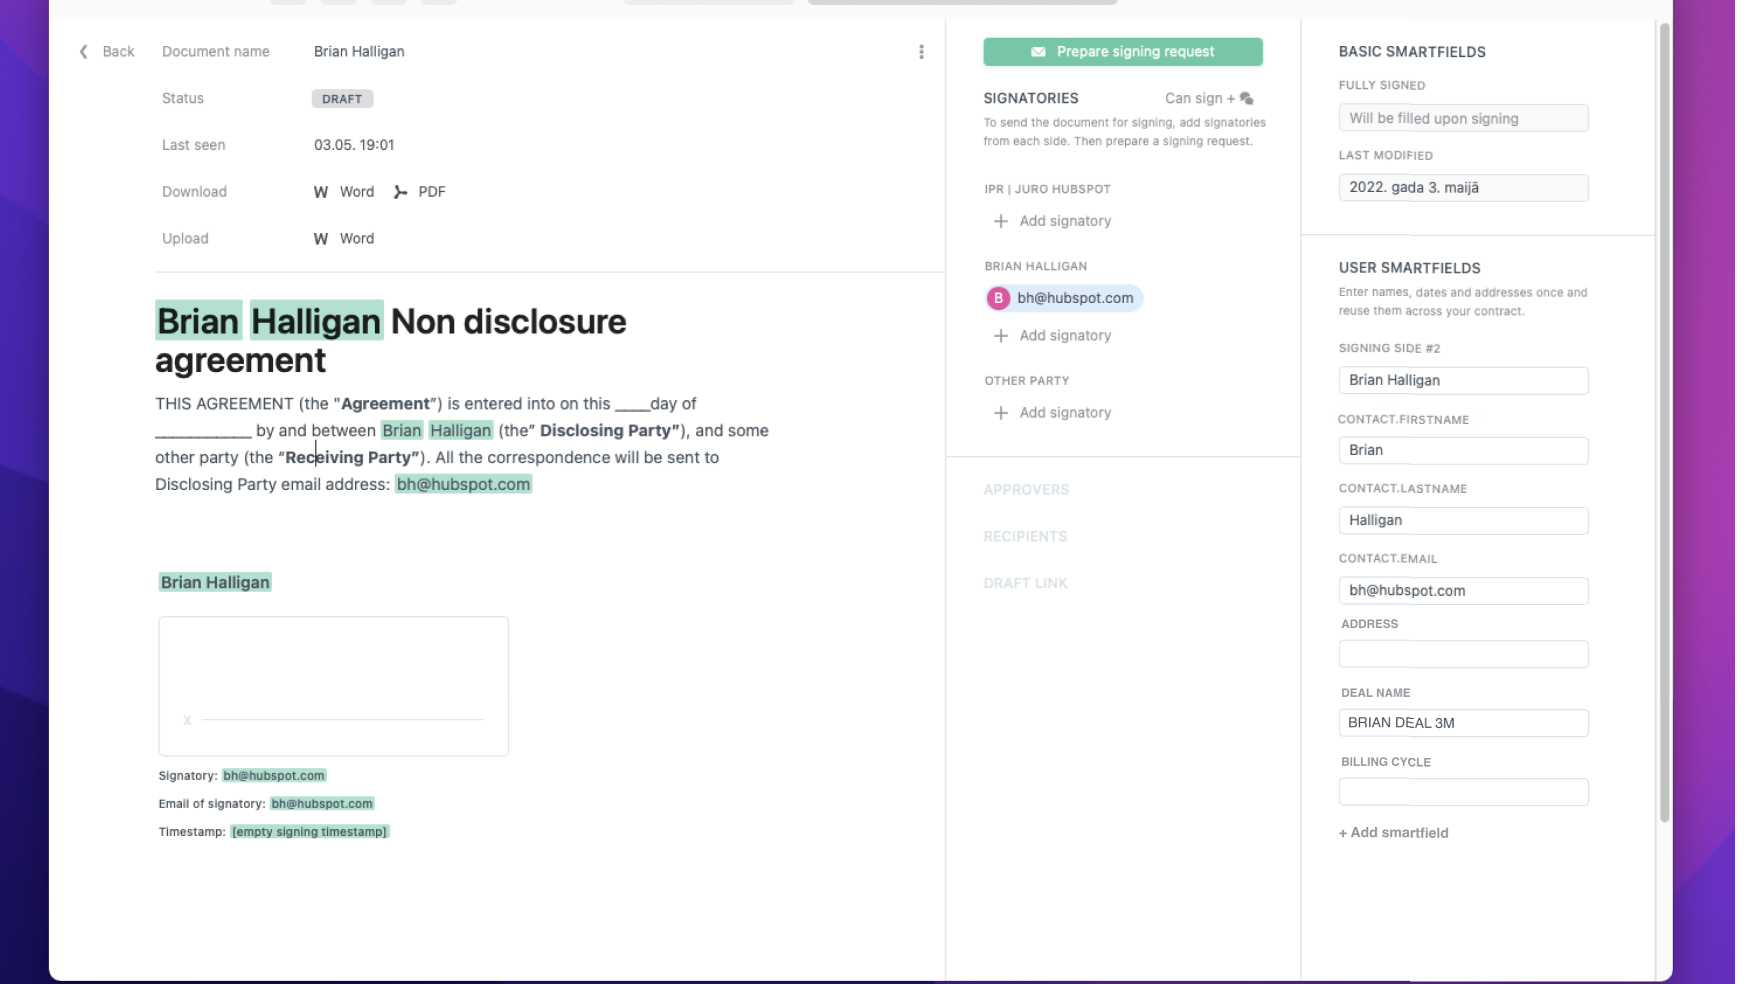1750x984 pixels.
Task: Click the Brian Halligan signature block name
Action: [x=215, y=583]
